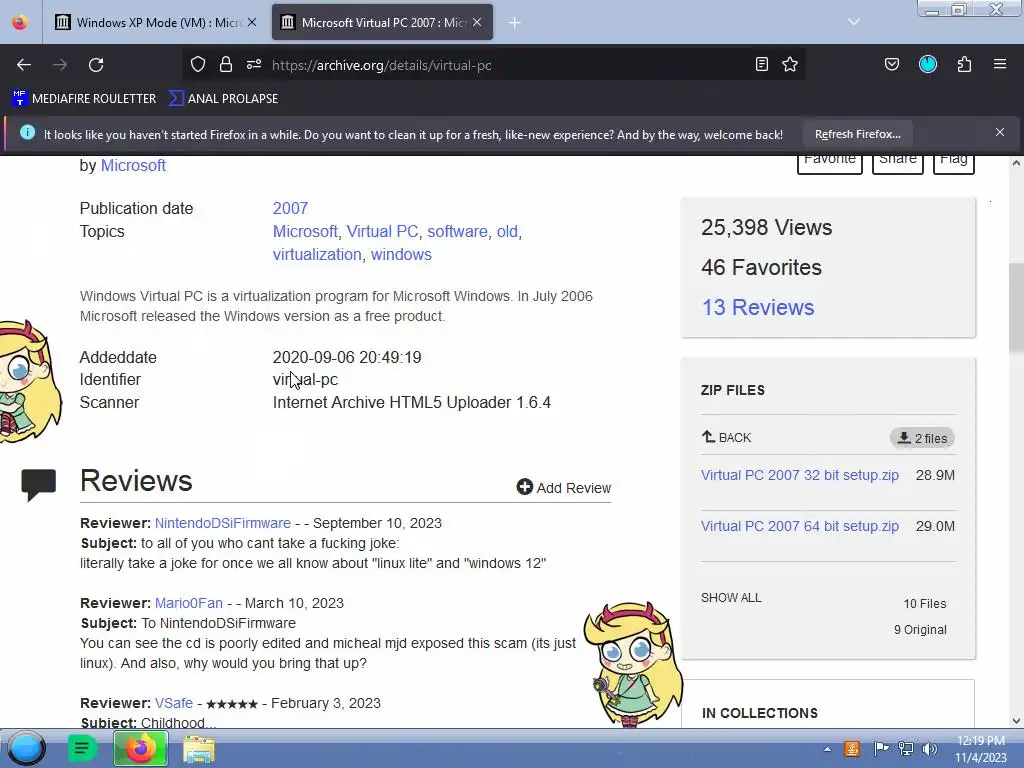Go back with the browser back arrow
Screen dimensions: 1024x768
pos(24,65)
